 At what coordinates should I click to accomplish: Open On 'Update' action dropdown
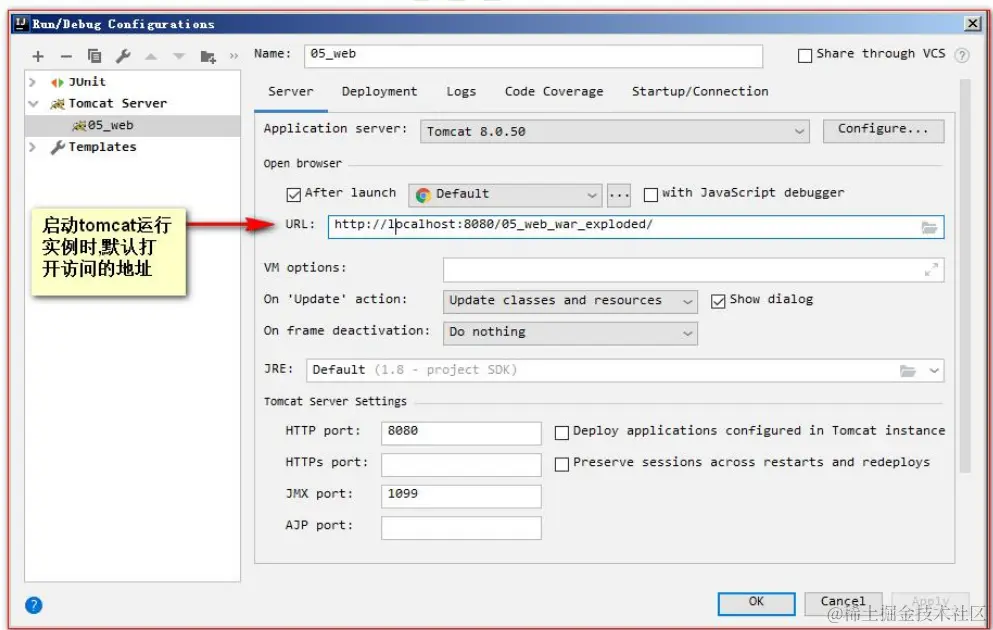[x=570, y=301]
